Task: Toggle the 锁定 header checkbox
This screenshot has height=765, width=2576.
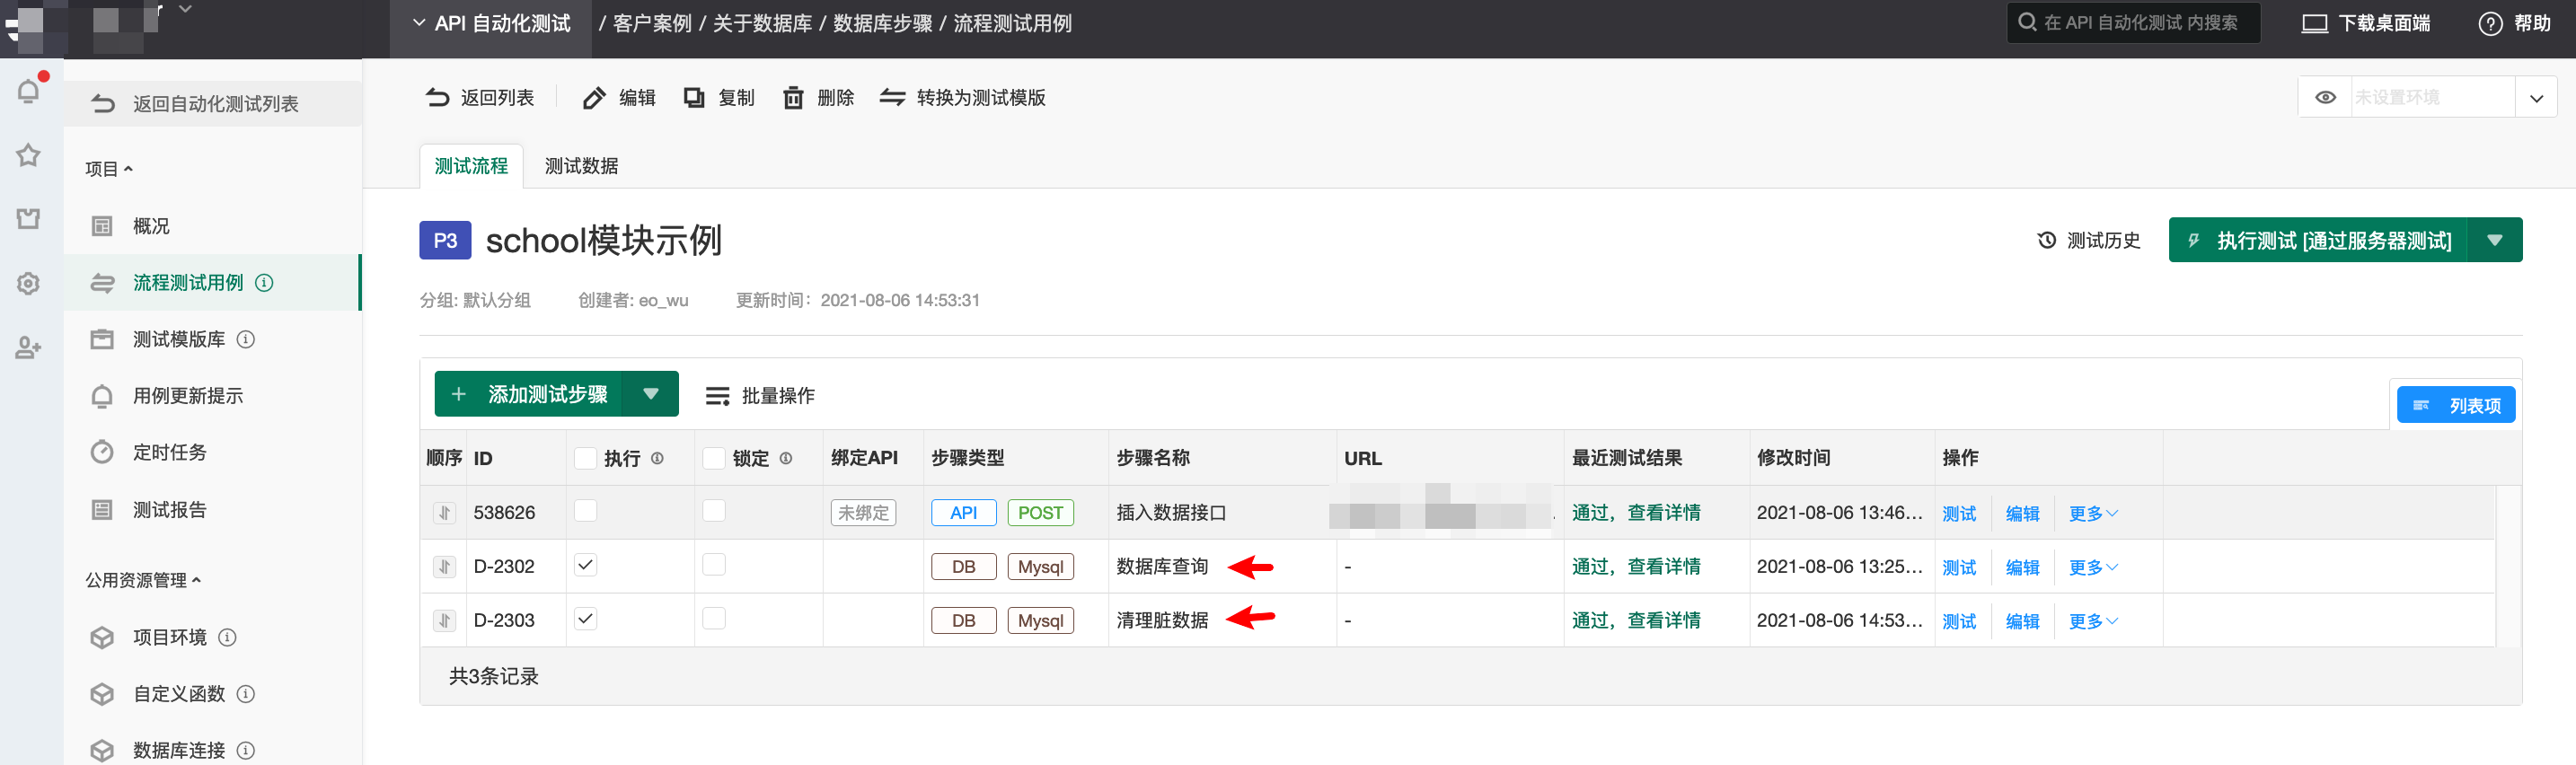Action: click(714, 458)
